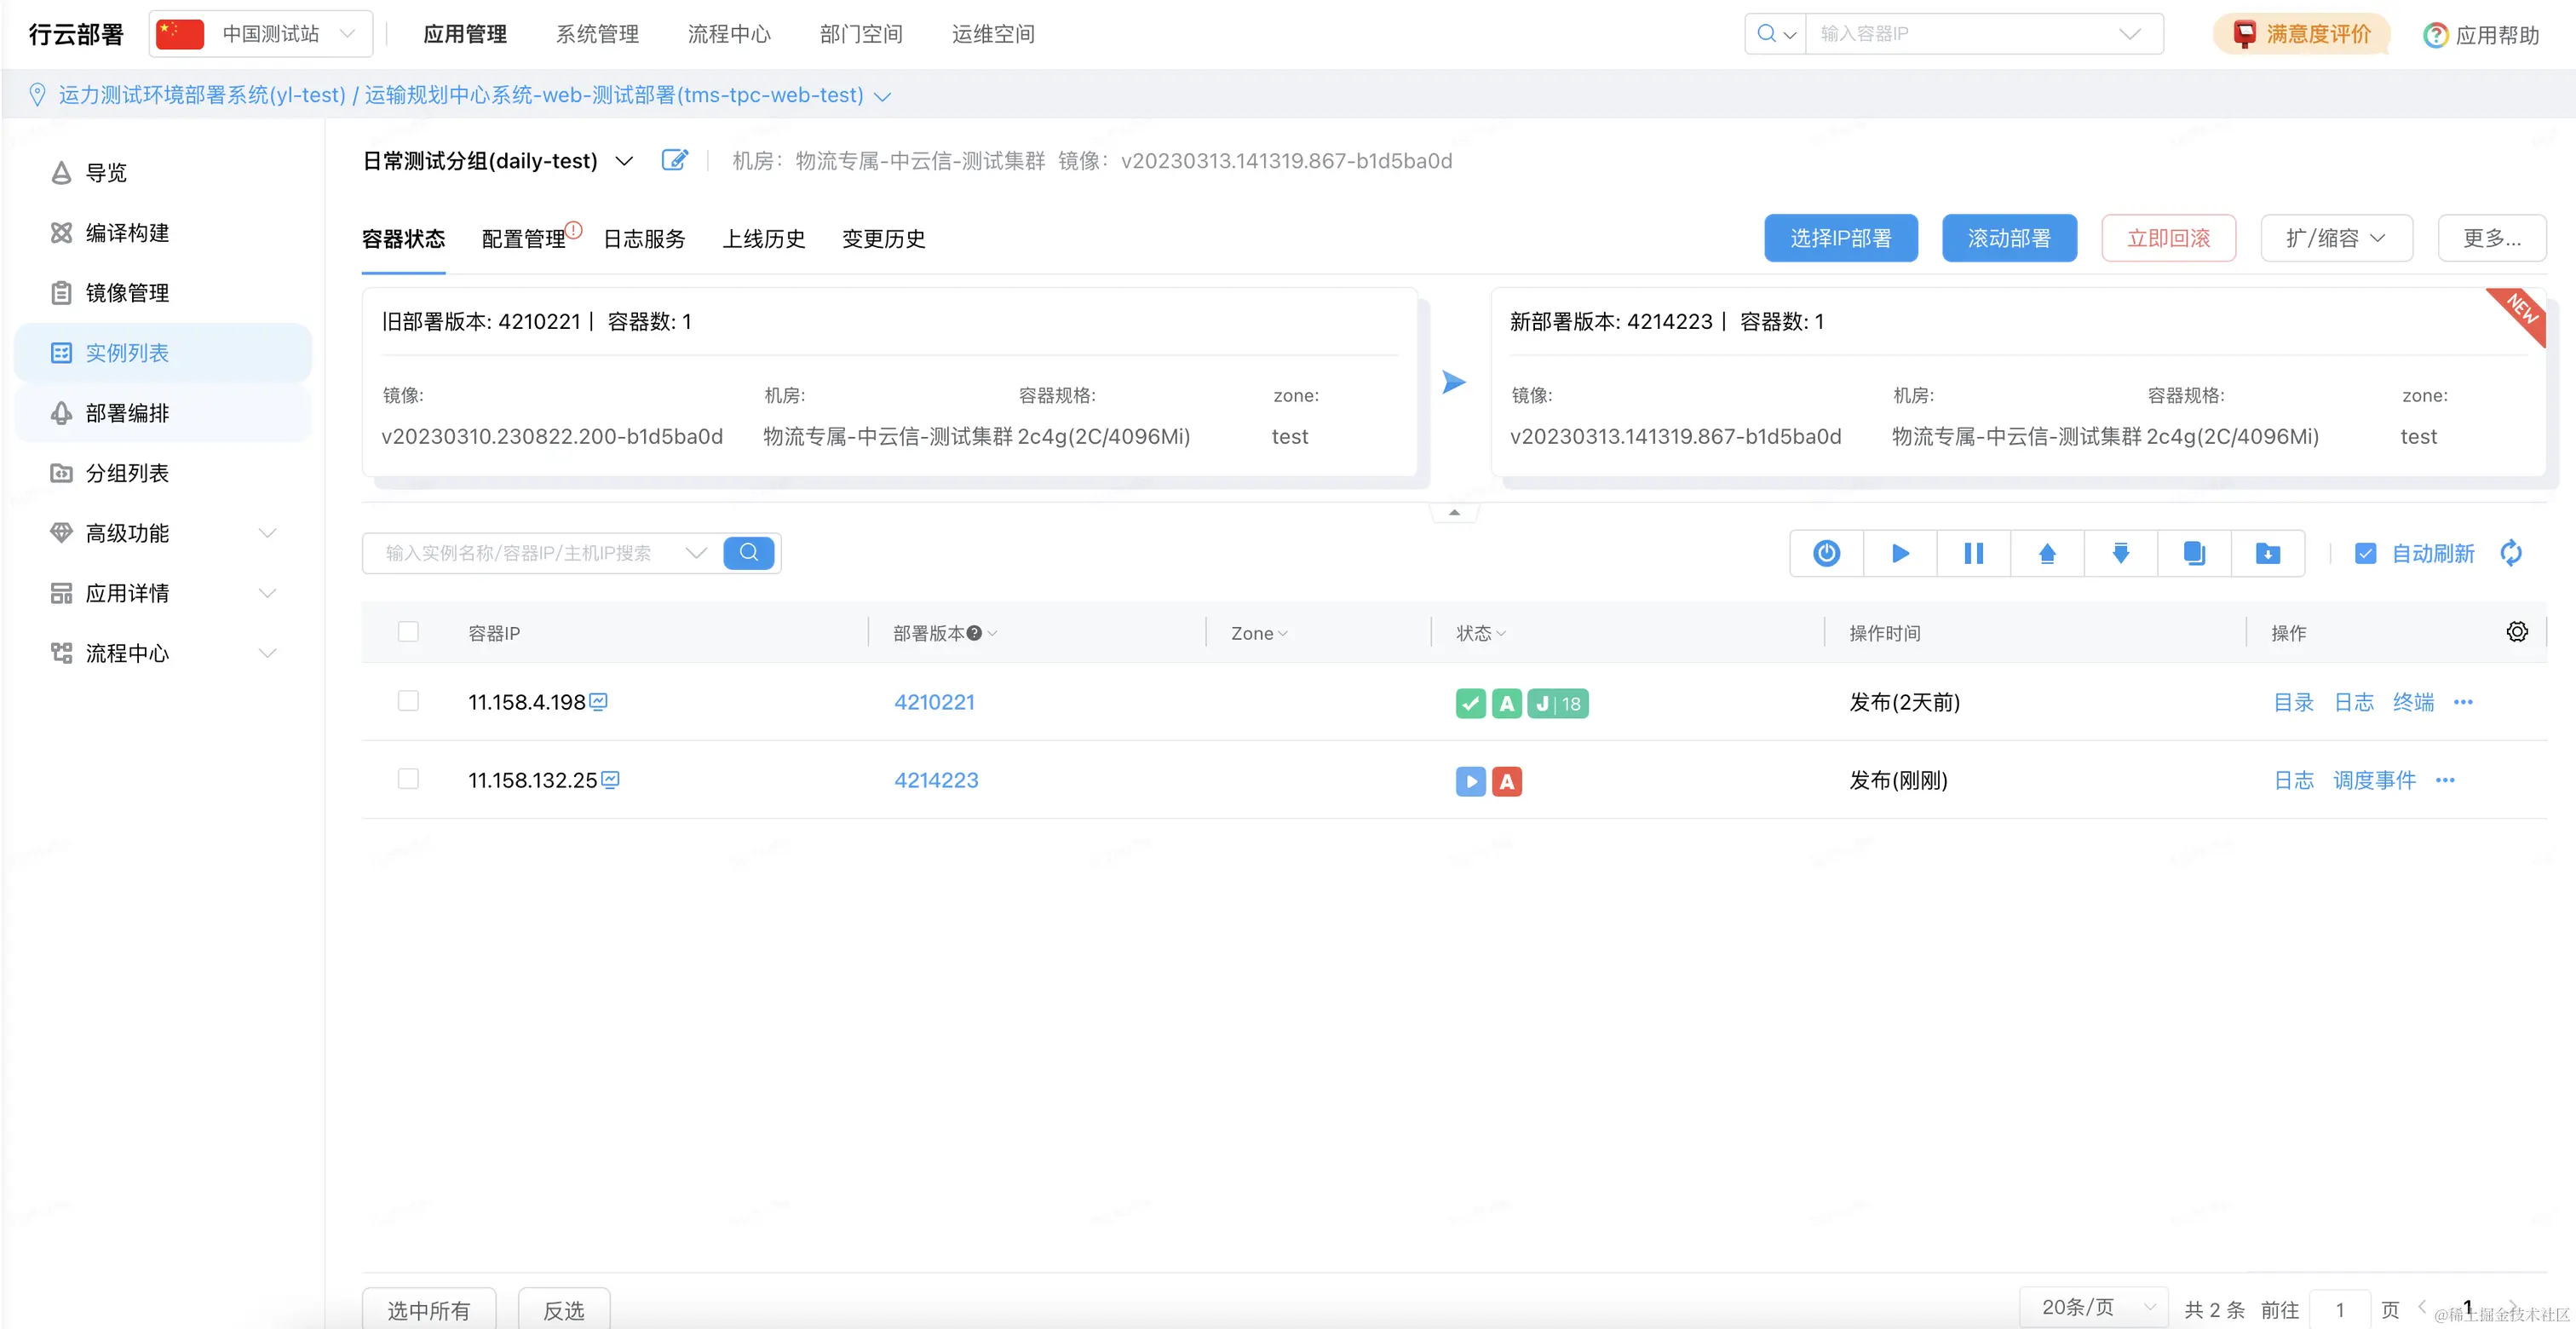2576x1329 pixels.
Task: Click the refresh icon beside 自动刷新
Action: tap(2511, 553)
